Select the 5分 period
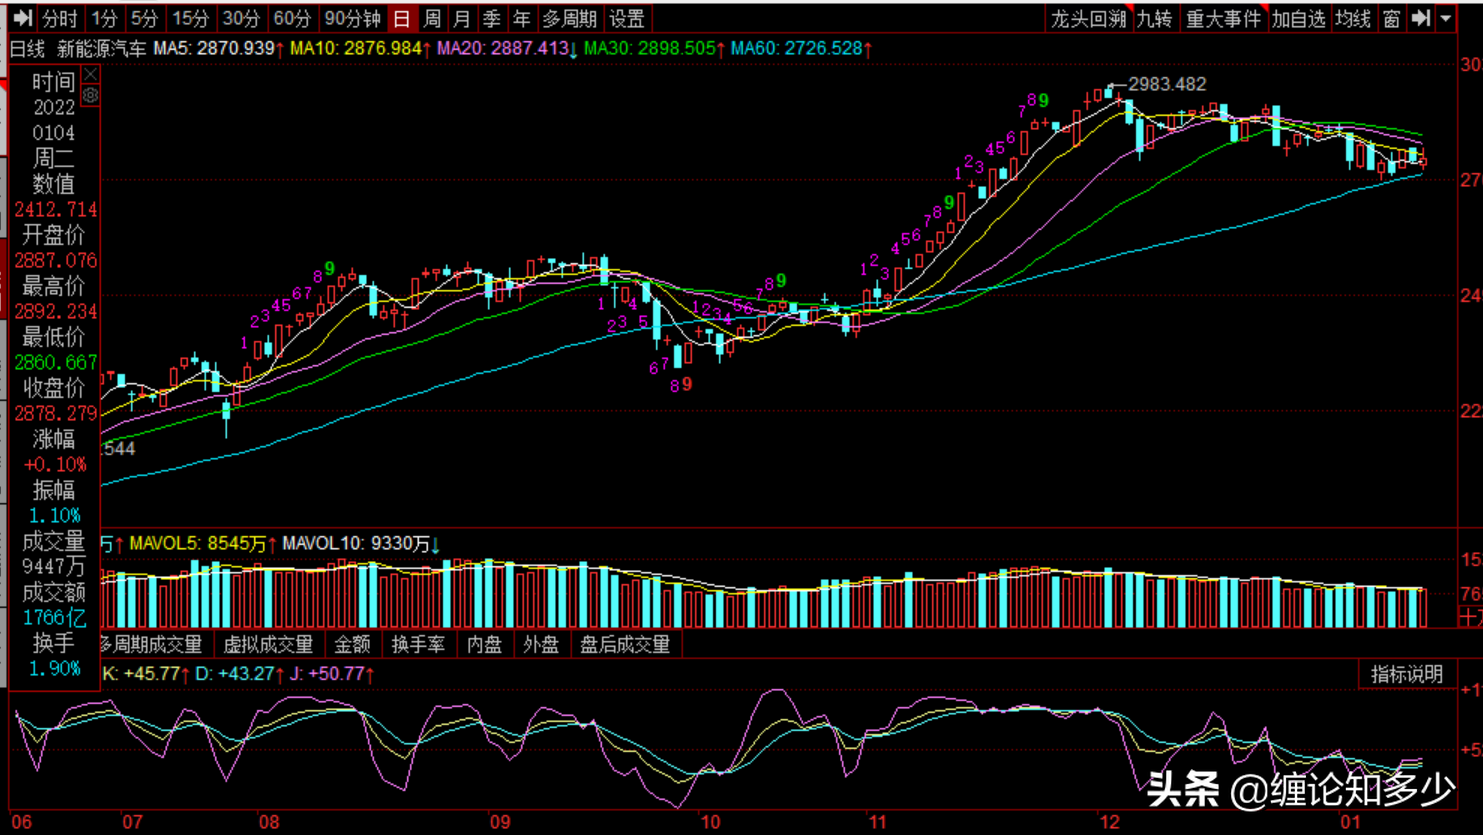 pyautogui.click(x=145, y=18)
